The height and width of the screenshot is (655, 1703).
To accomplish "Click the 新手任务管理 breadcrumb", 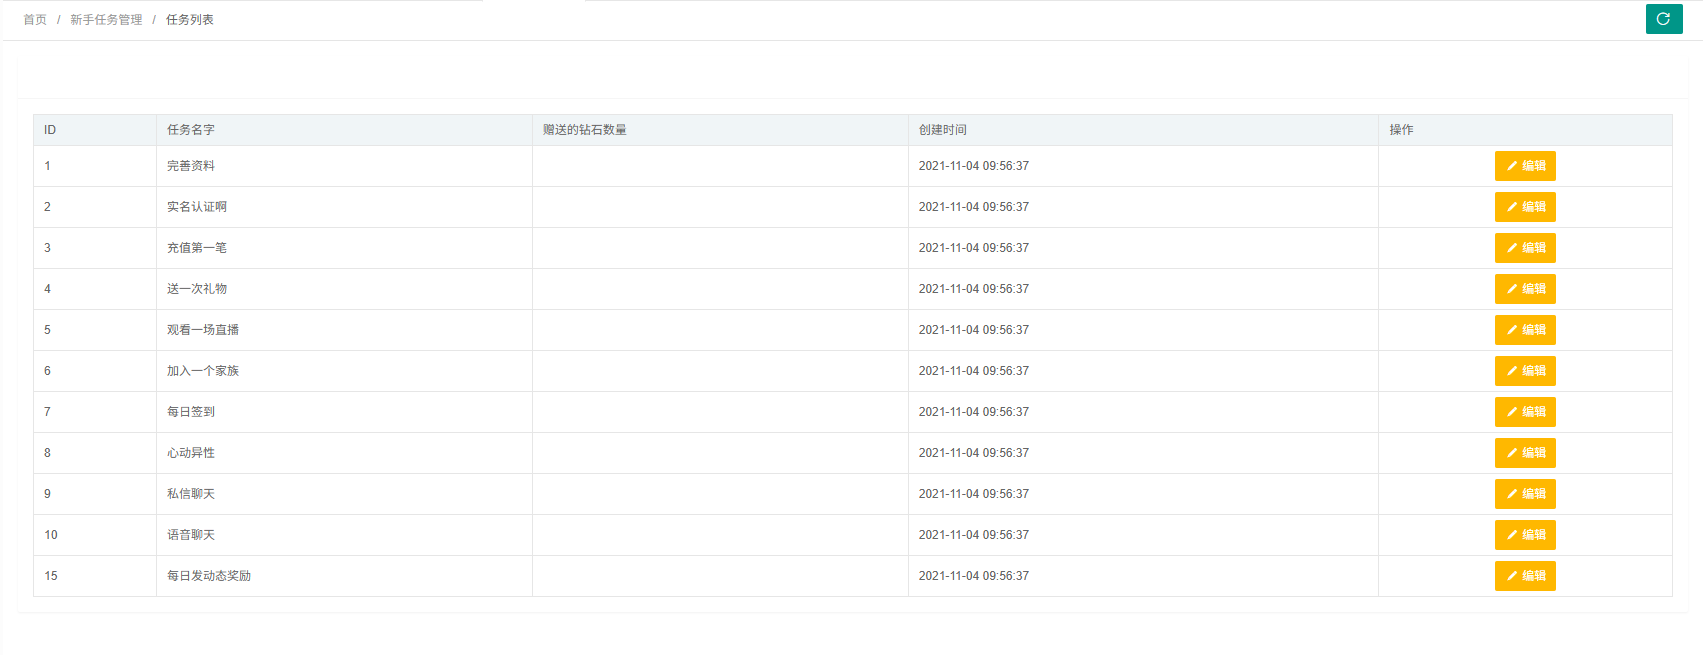I will coord(106,20).
